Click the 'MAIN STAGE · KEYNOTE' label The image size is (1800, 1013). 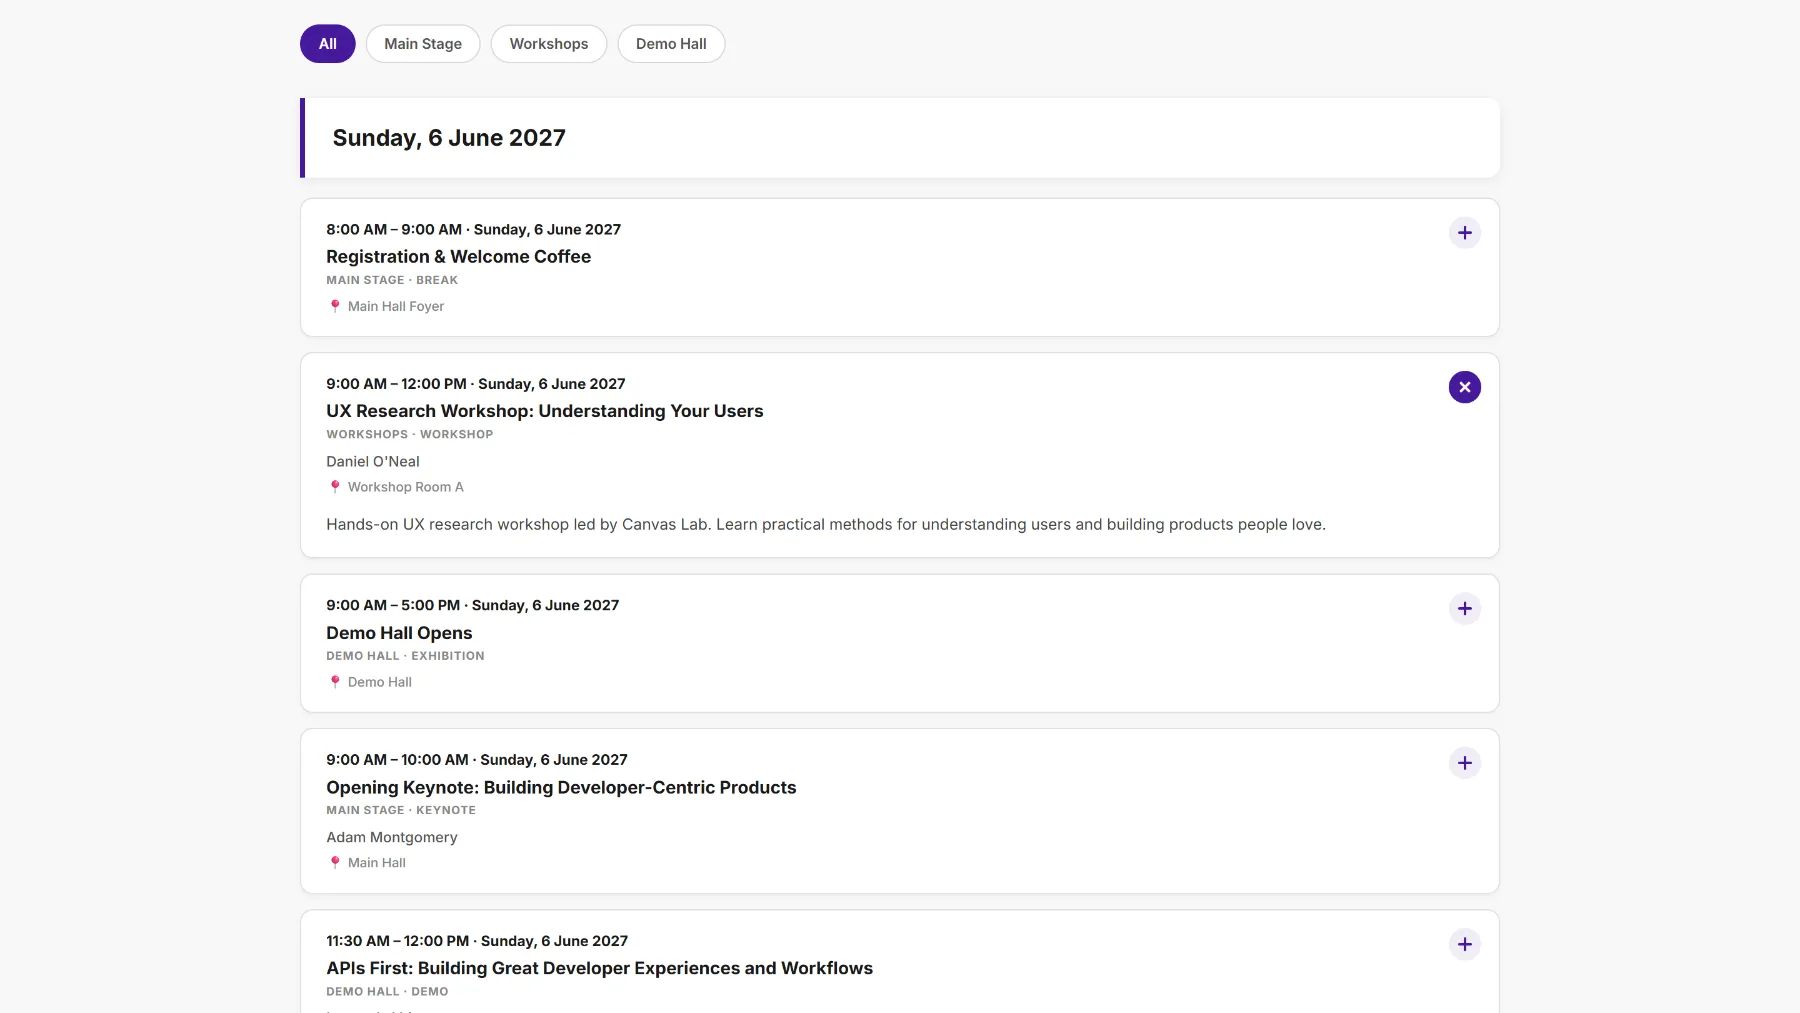(401, 810)
